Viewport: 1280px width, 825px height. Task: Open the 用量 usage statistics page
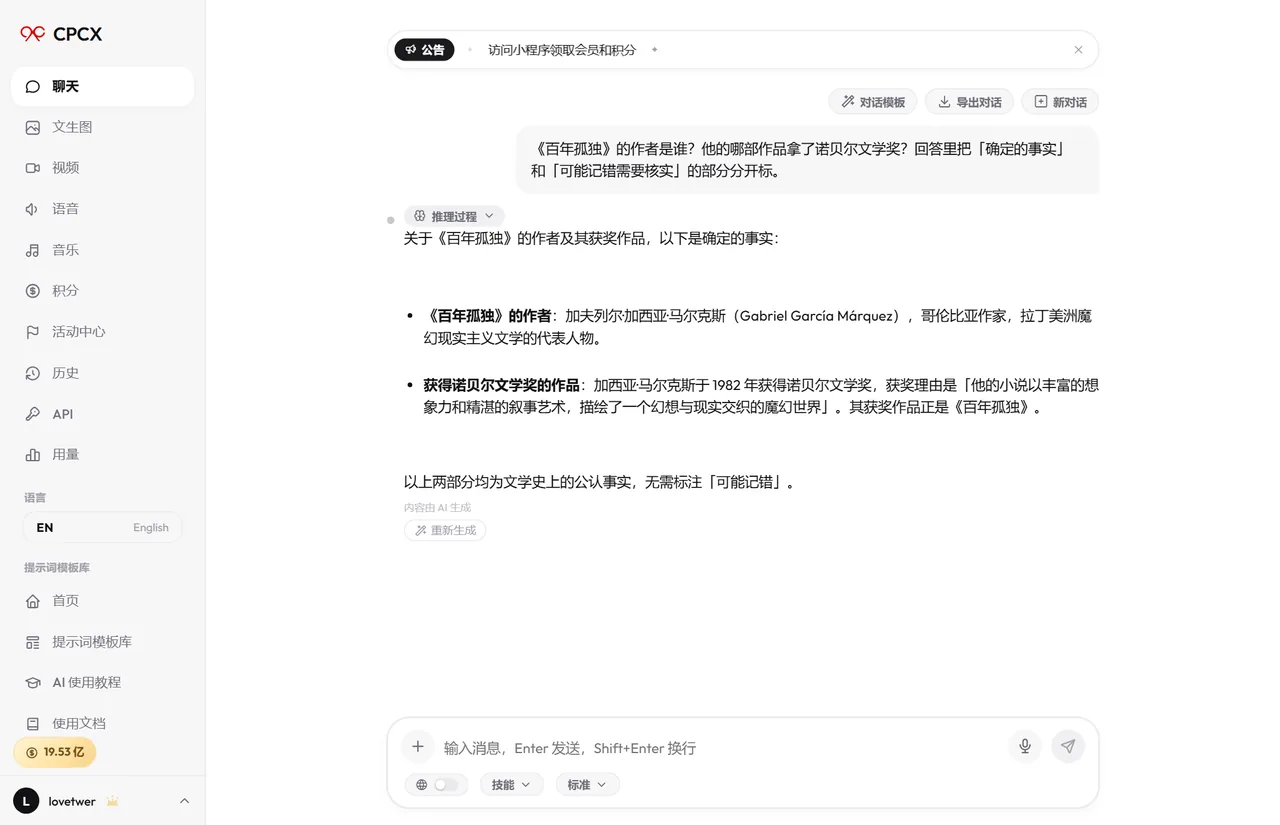[102, 455]
